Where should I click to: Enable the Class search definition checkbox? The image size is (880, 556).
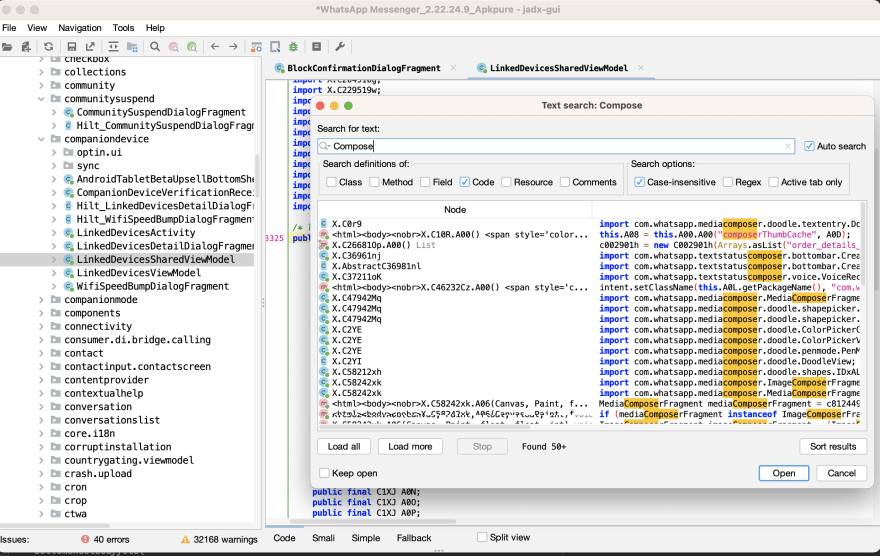[331, 182]
